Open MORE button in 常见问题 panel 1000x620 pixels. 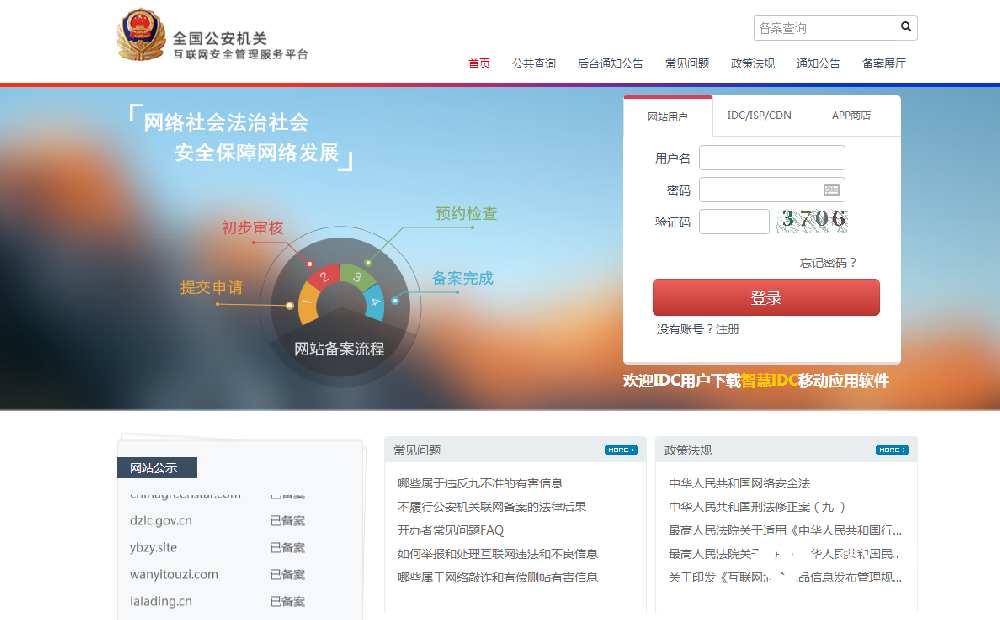tap(620, 450)
